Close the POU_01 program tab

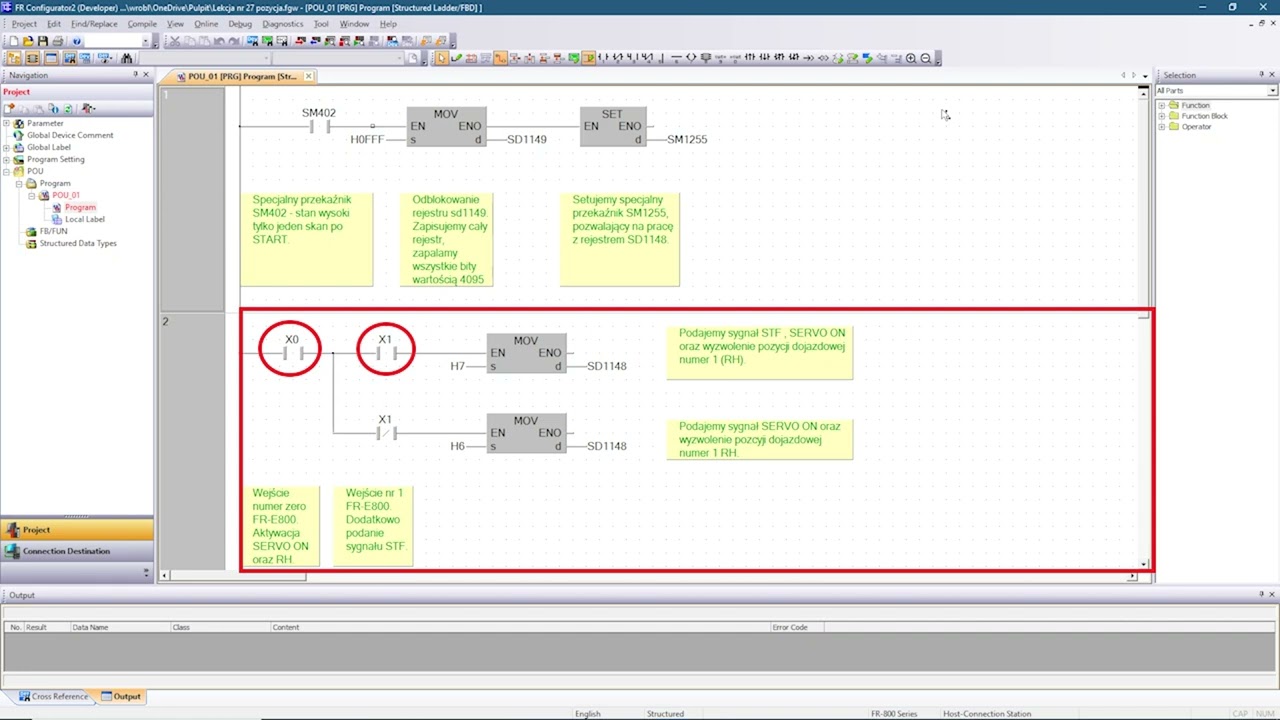point(308,76)
